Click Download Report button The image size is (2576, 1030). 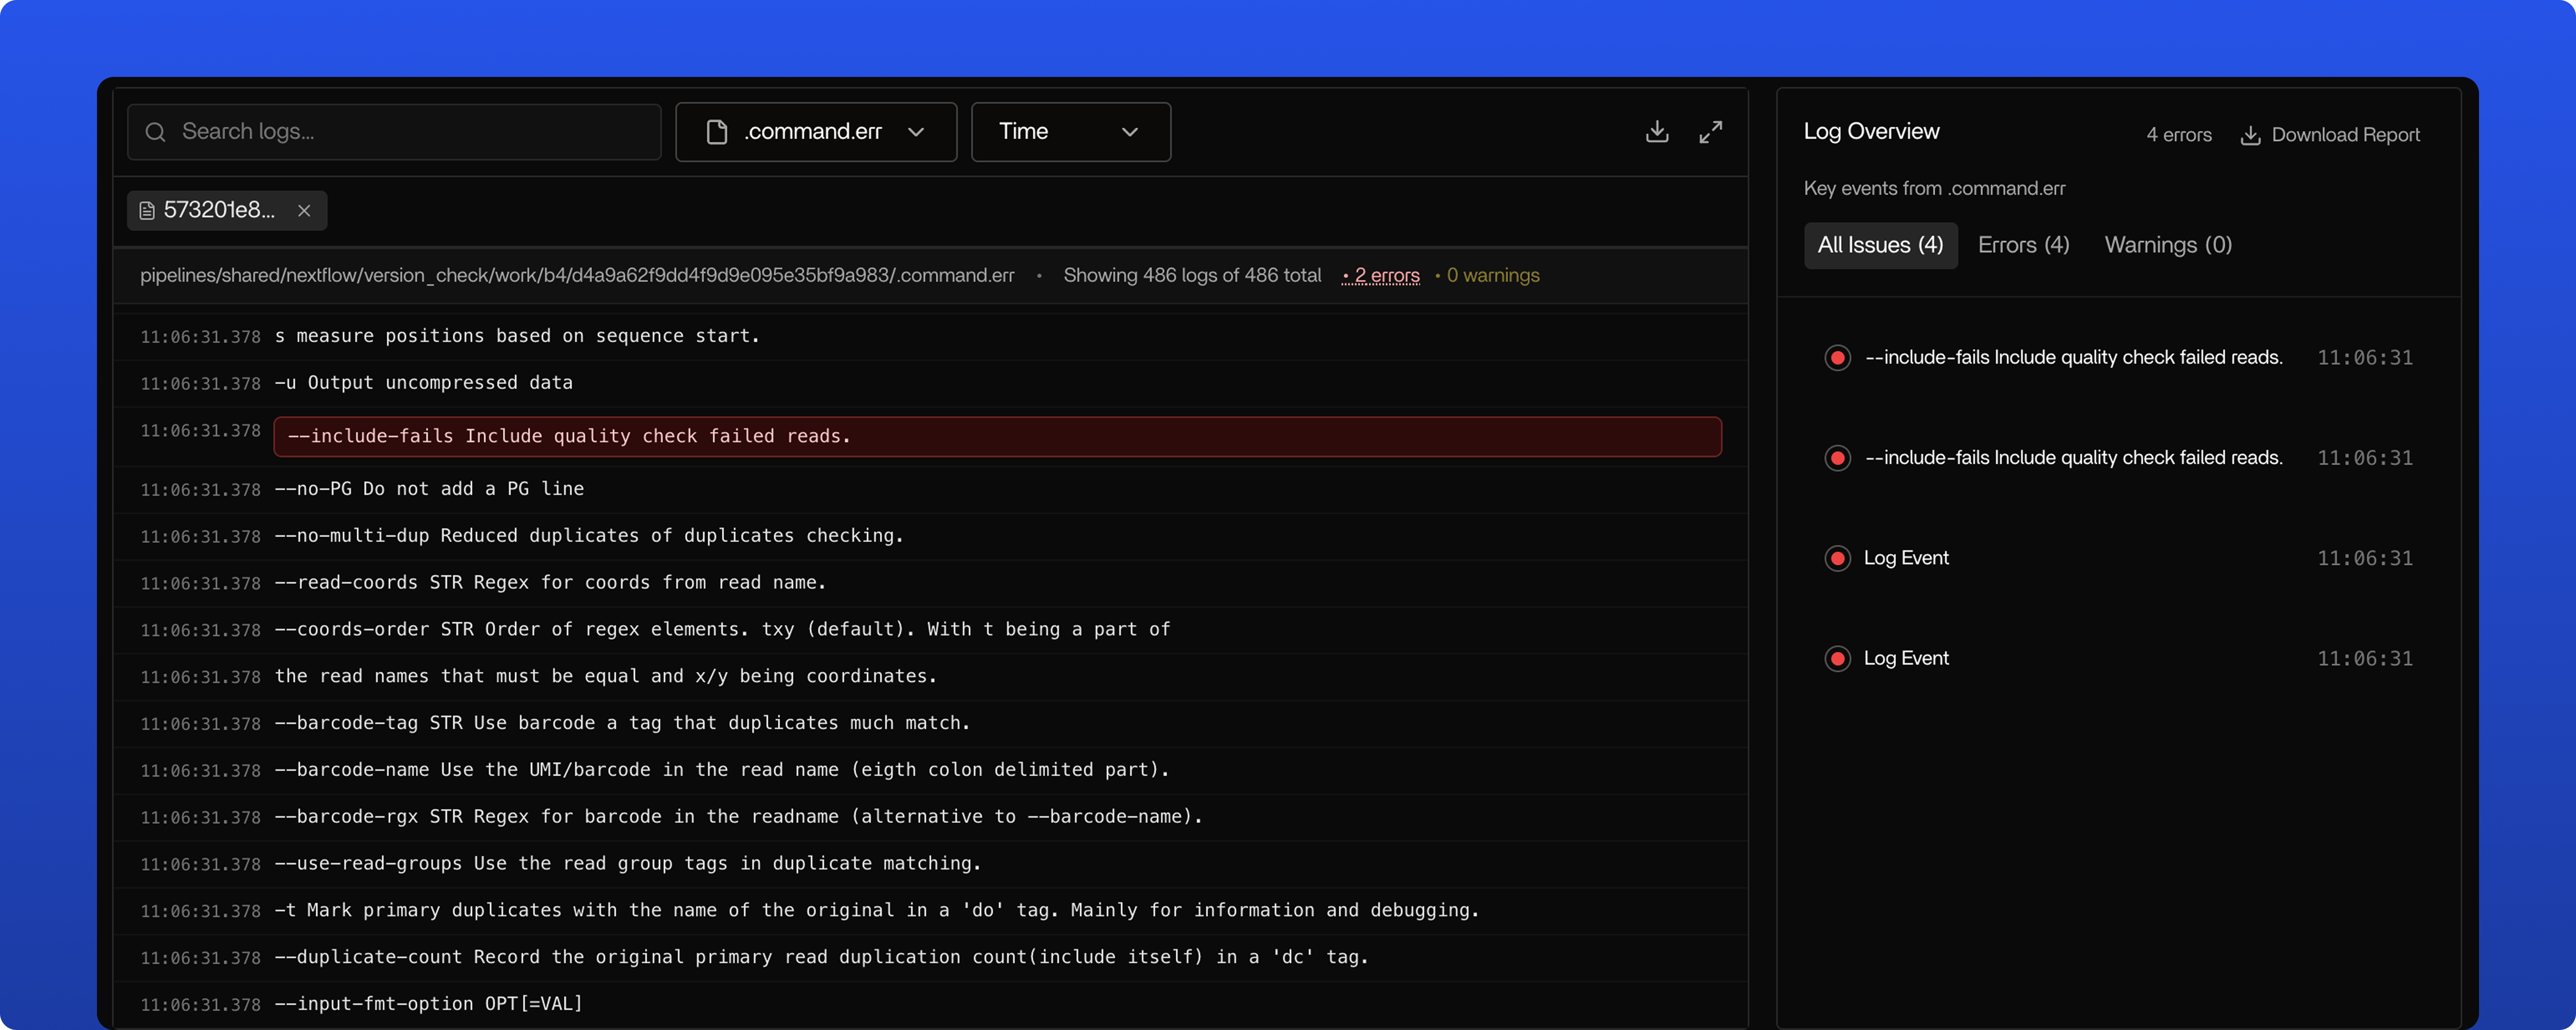click(x=2329, y=135)
